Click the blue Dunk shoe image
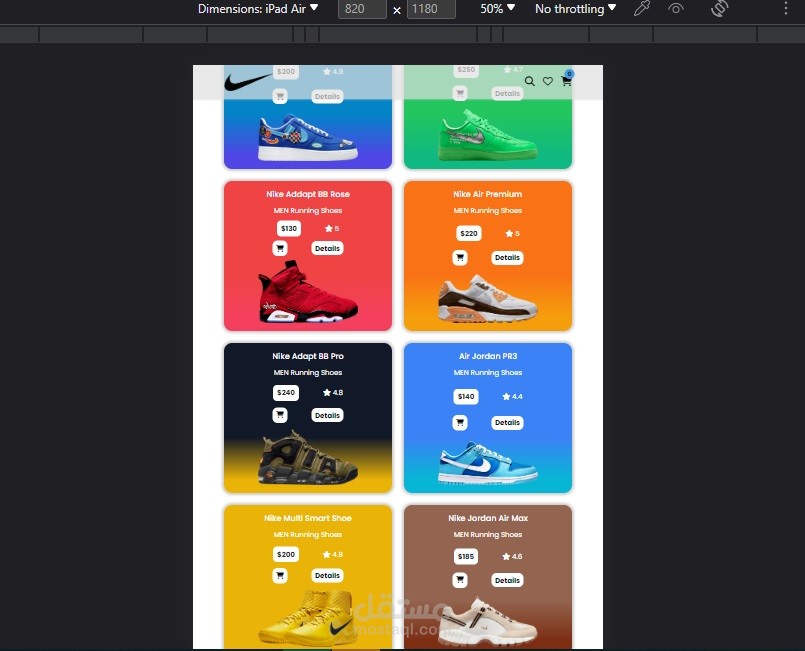The image size is (805, 651). 488,463
